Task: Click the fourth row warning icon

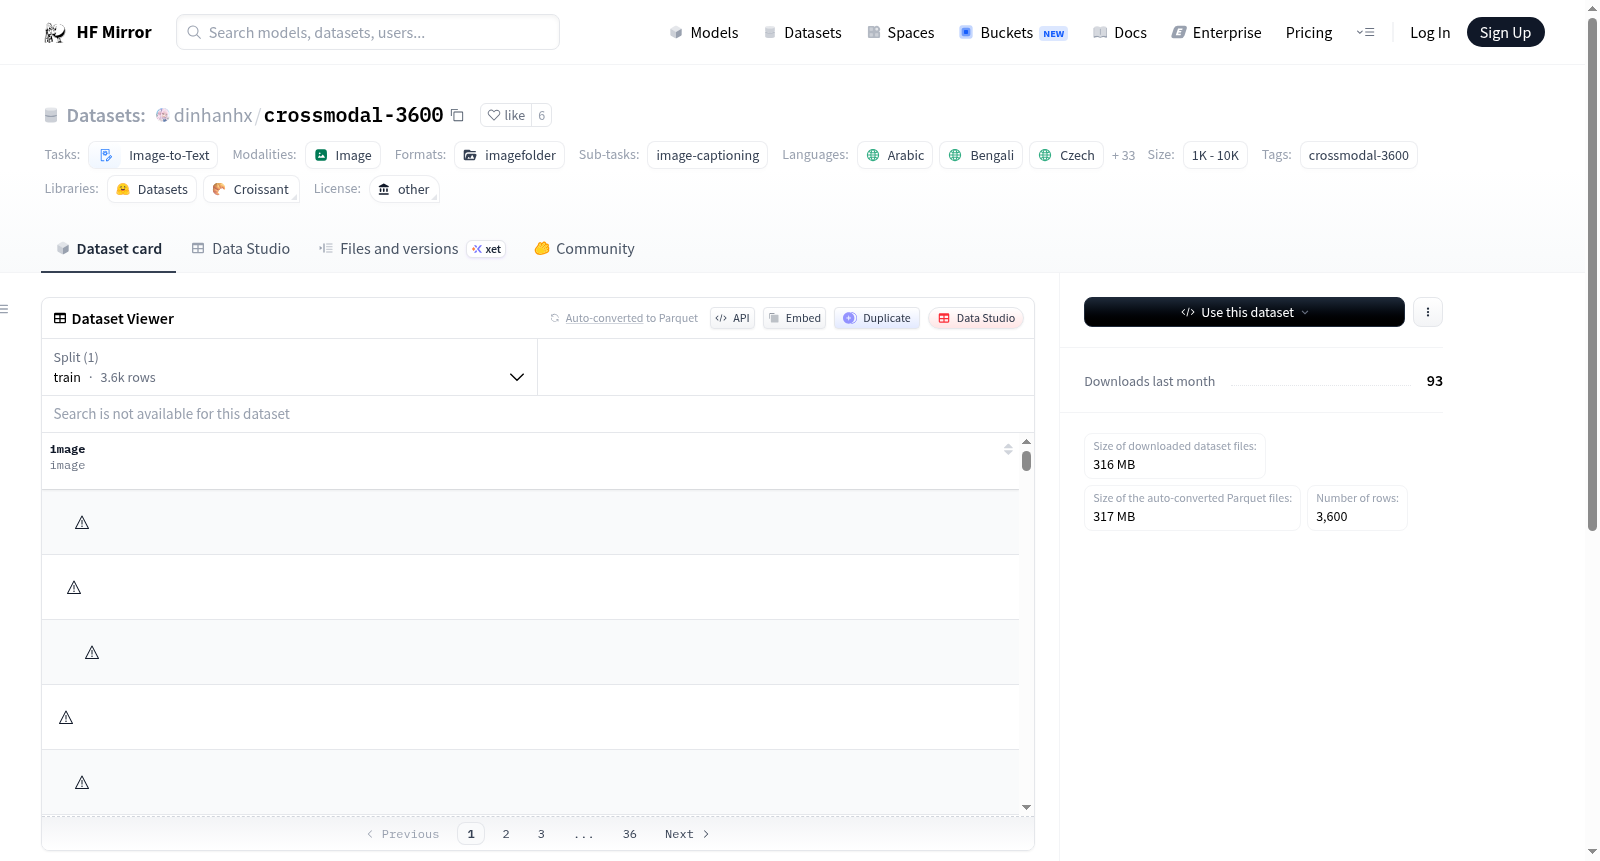Action: (x=66, y=717)
